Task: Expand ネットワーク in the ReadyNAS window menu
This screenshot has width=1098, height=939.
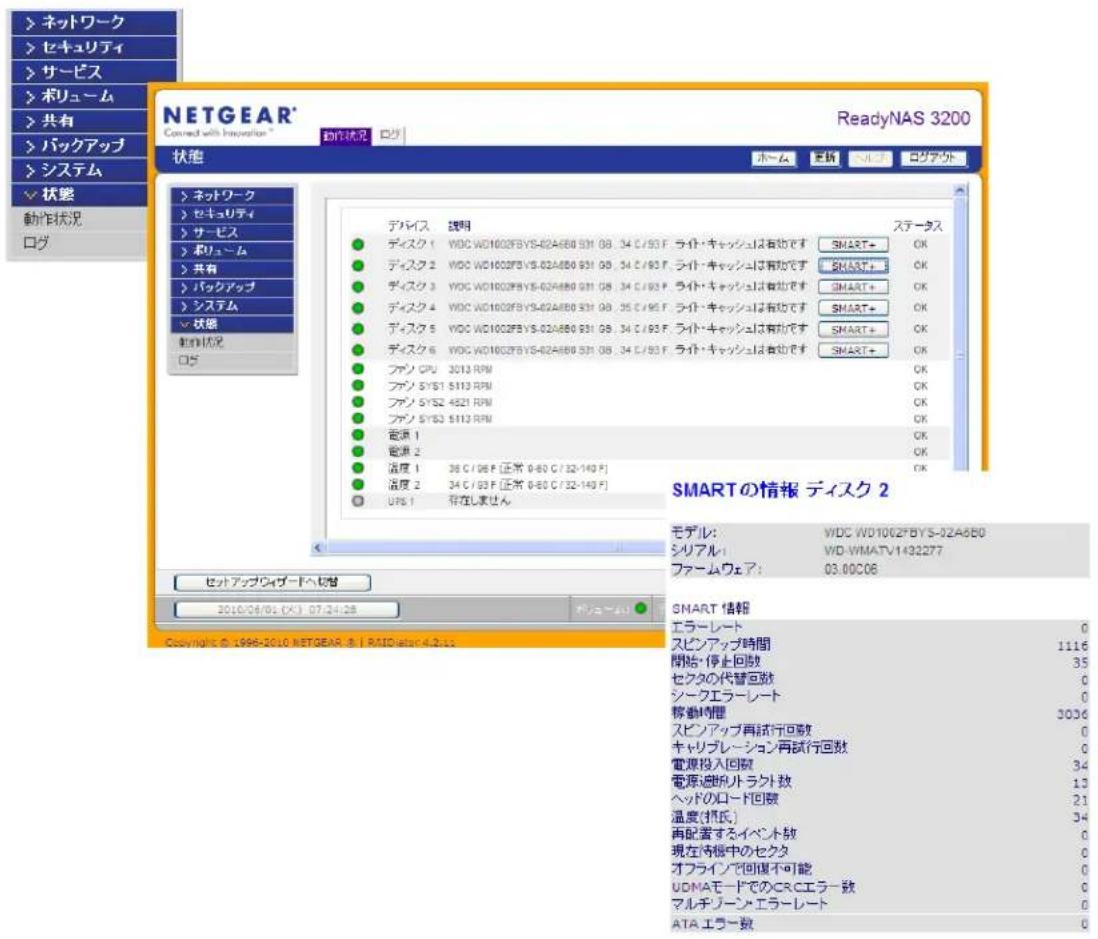Action: (232, 195)
